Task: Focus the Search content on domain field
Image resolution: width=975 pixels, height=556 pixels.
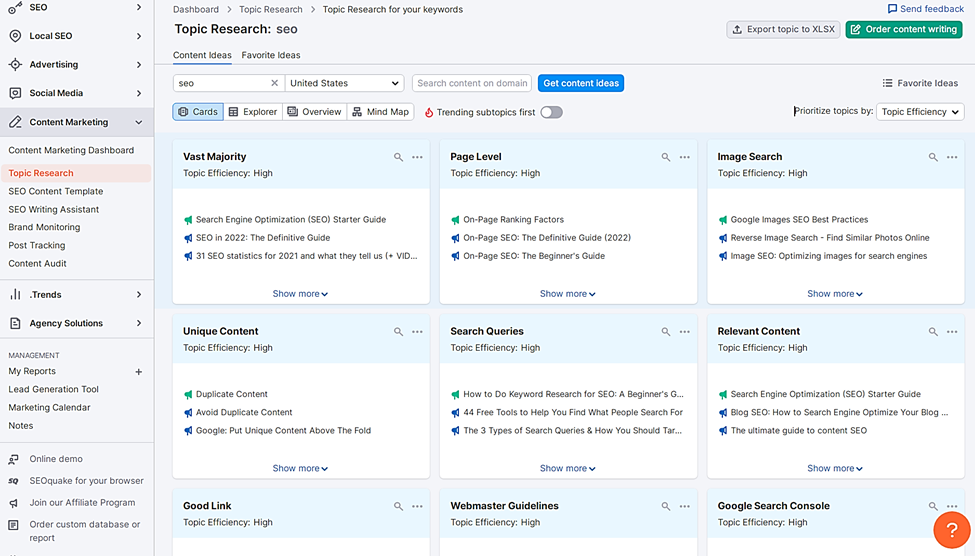Action: point(472,83)
